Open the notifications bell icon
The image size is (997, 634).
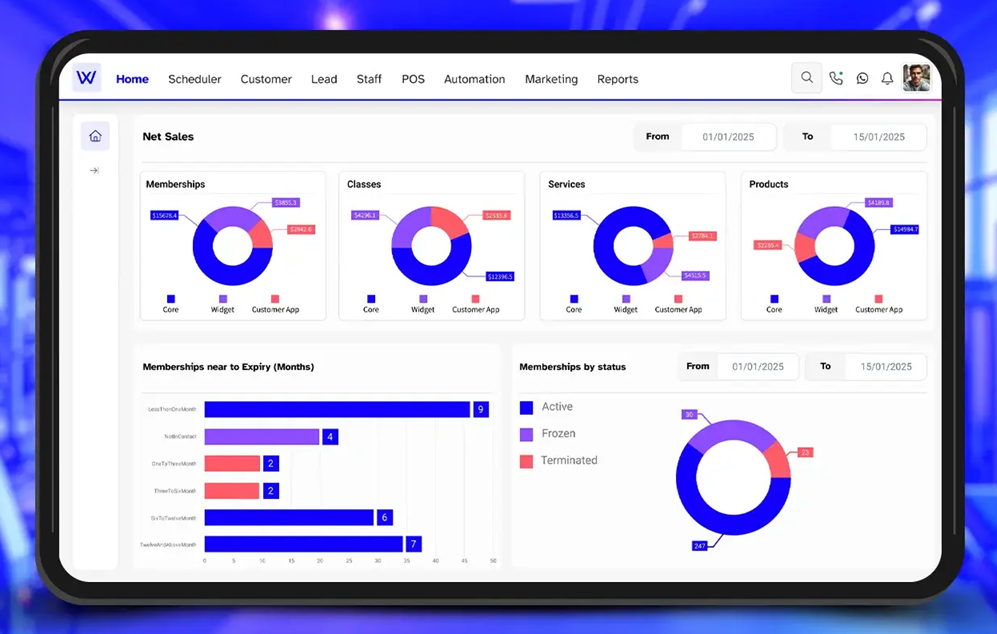coord(887,77)
